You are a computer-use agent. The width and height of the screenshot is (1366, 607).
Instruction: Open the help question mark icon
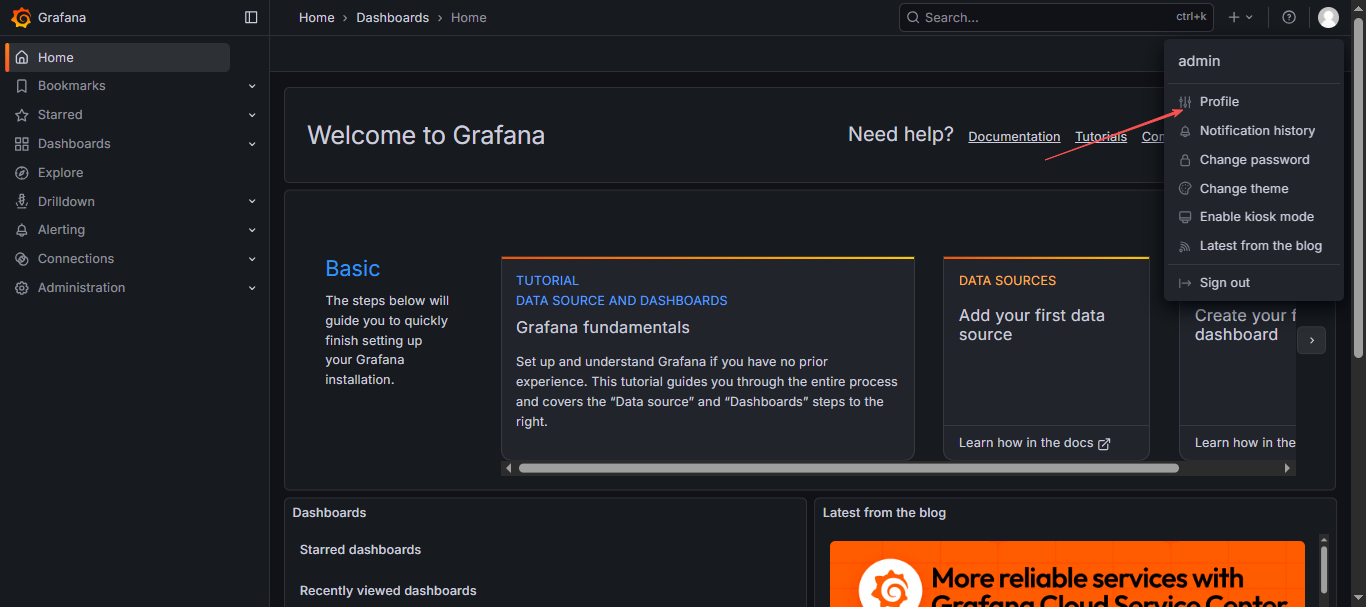[x=1289, y=17]
